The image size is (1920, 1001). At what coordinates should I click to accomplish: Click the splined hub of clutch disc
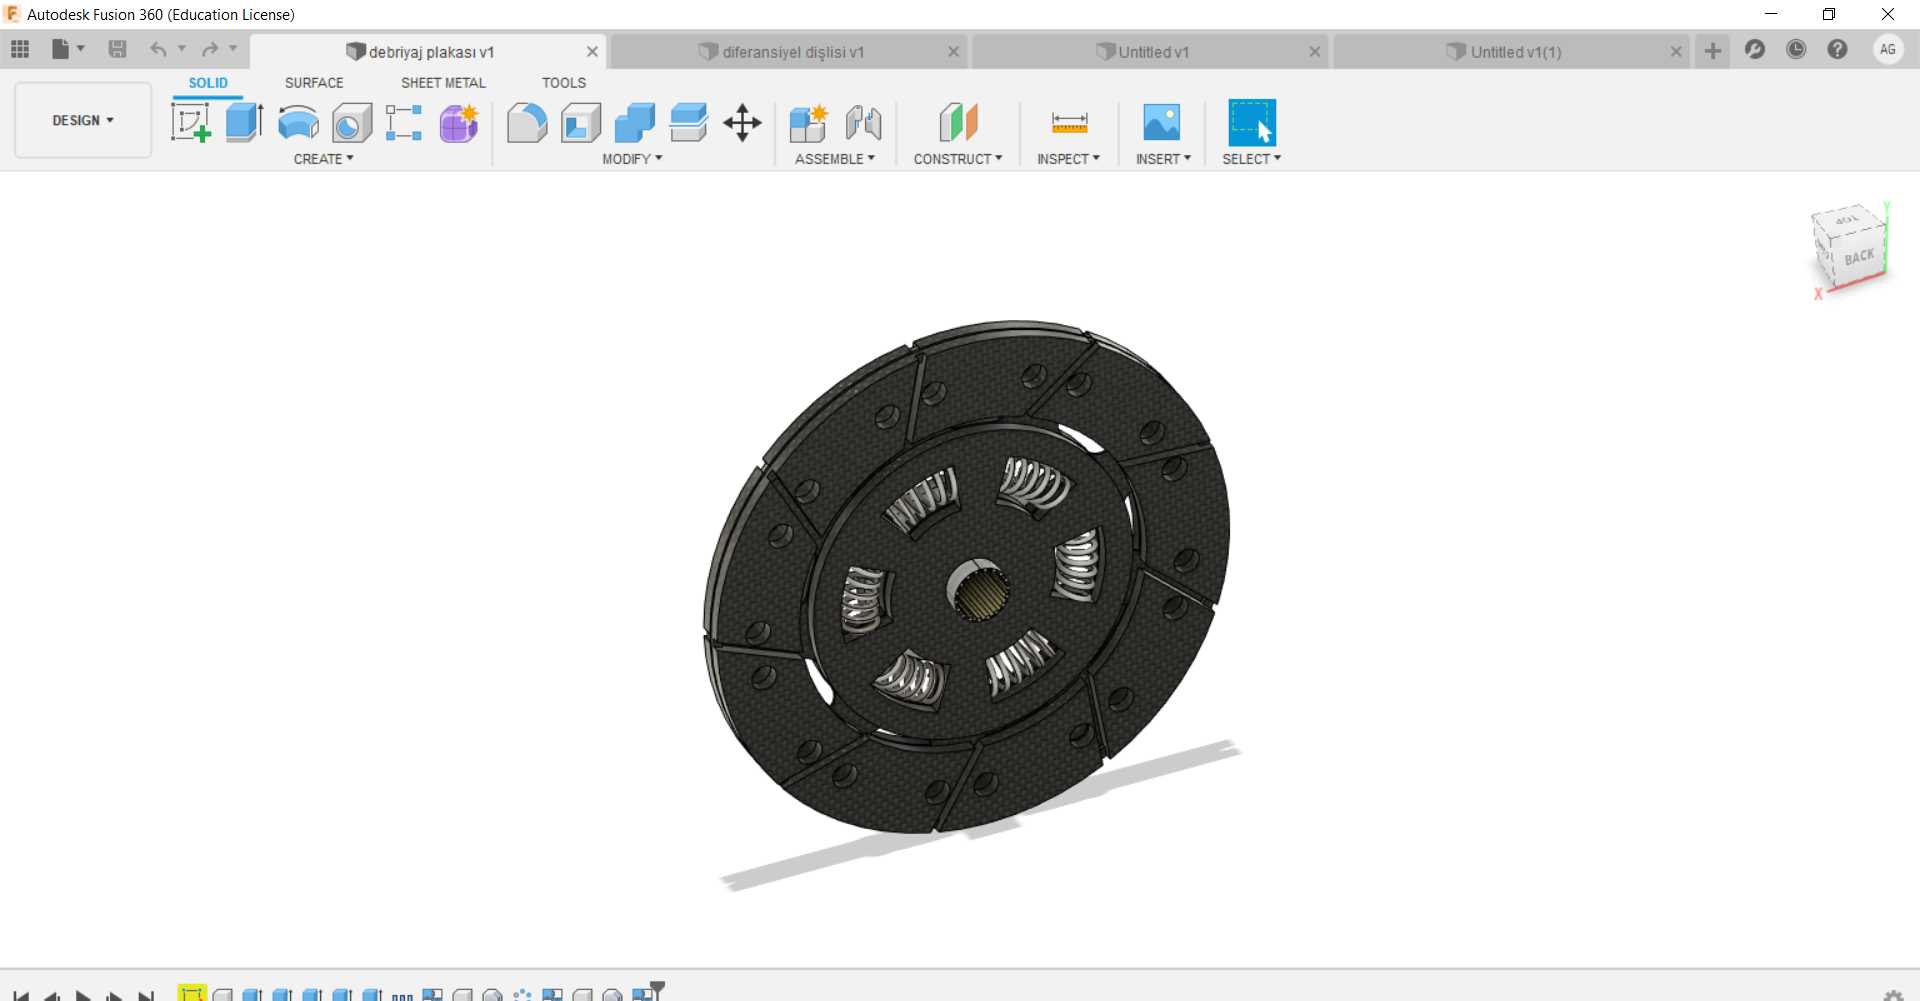(978, 590)
